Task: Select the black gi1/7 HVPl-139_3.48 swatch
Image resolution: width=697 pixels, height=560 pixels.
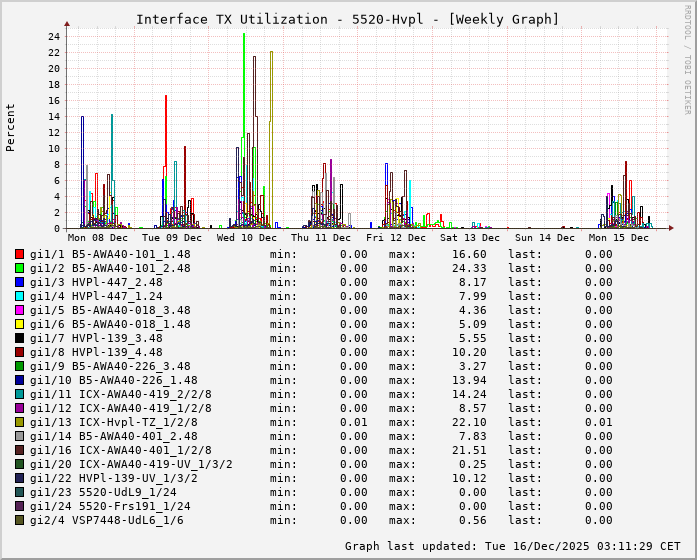Action: point(19,338)
